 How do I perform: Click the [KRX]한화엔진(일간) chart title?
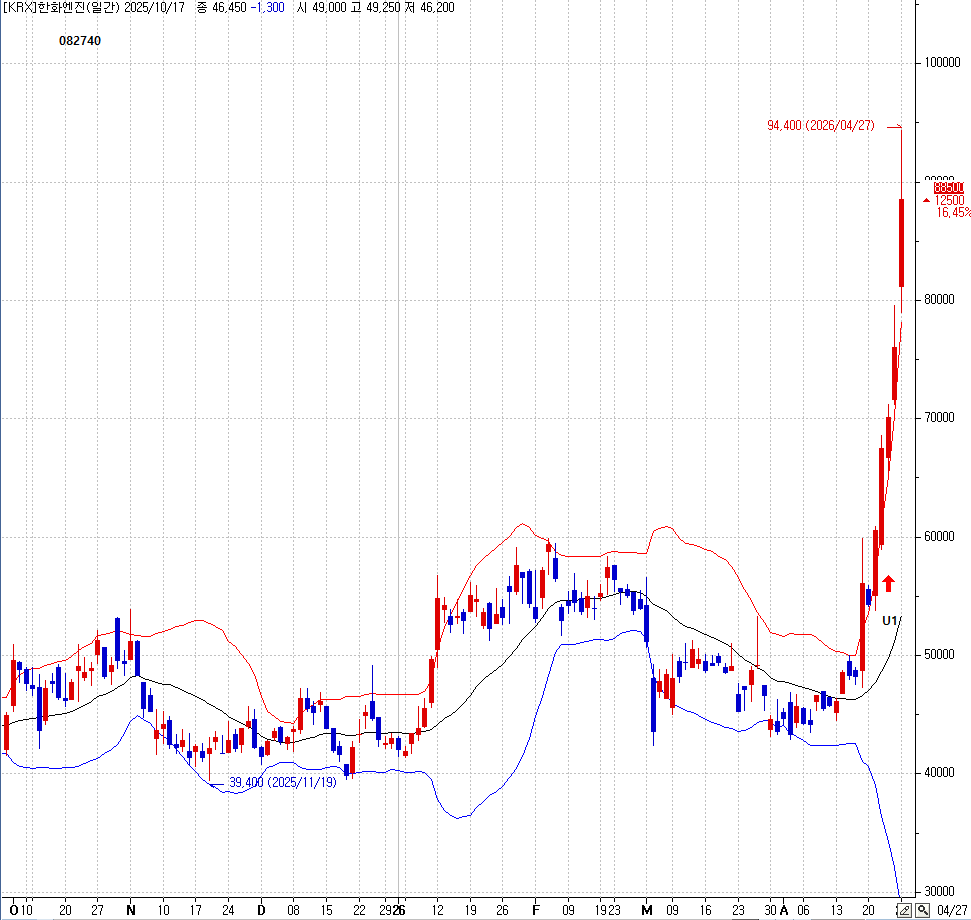(61, 7)
